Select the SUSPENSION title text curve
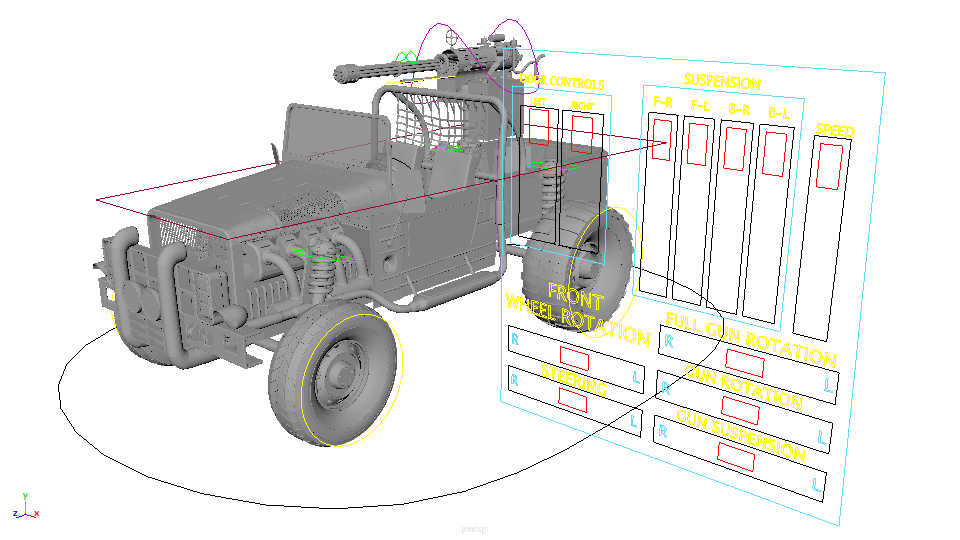 [x=722, y=82]
